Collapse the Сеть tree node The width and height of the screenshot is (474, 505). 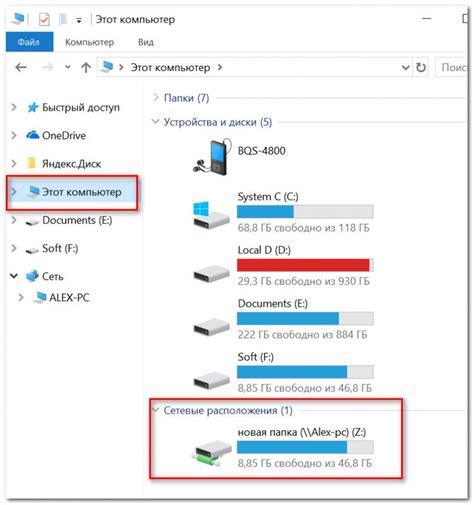click(14, 276)
